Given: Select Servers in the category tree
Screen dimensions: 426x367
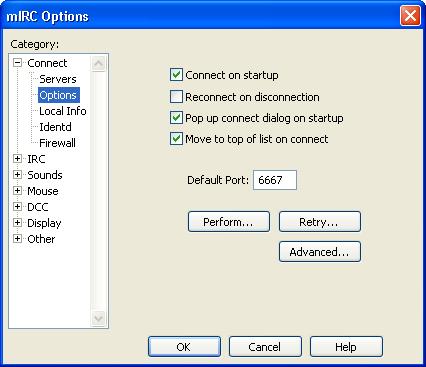Looking at the screenshot, I should (58, 79).
